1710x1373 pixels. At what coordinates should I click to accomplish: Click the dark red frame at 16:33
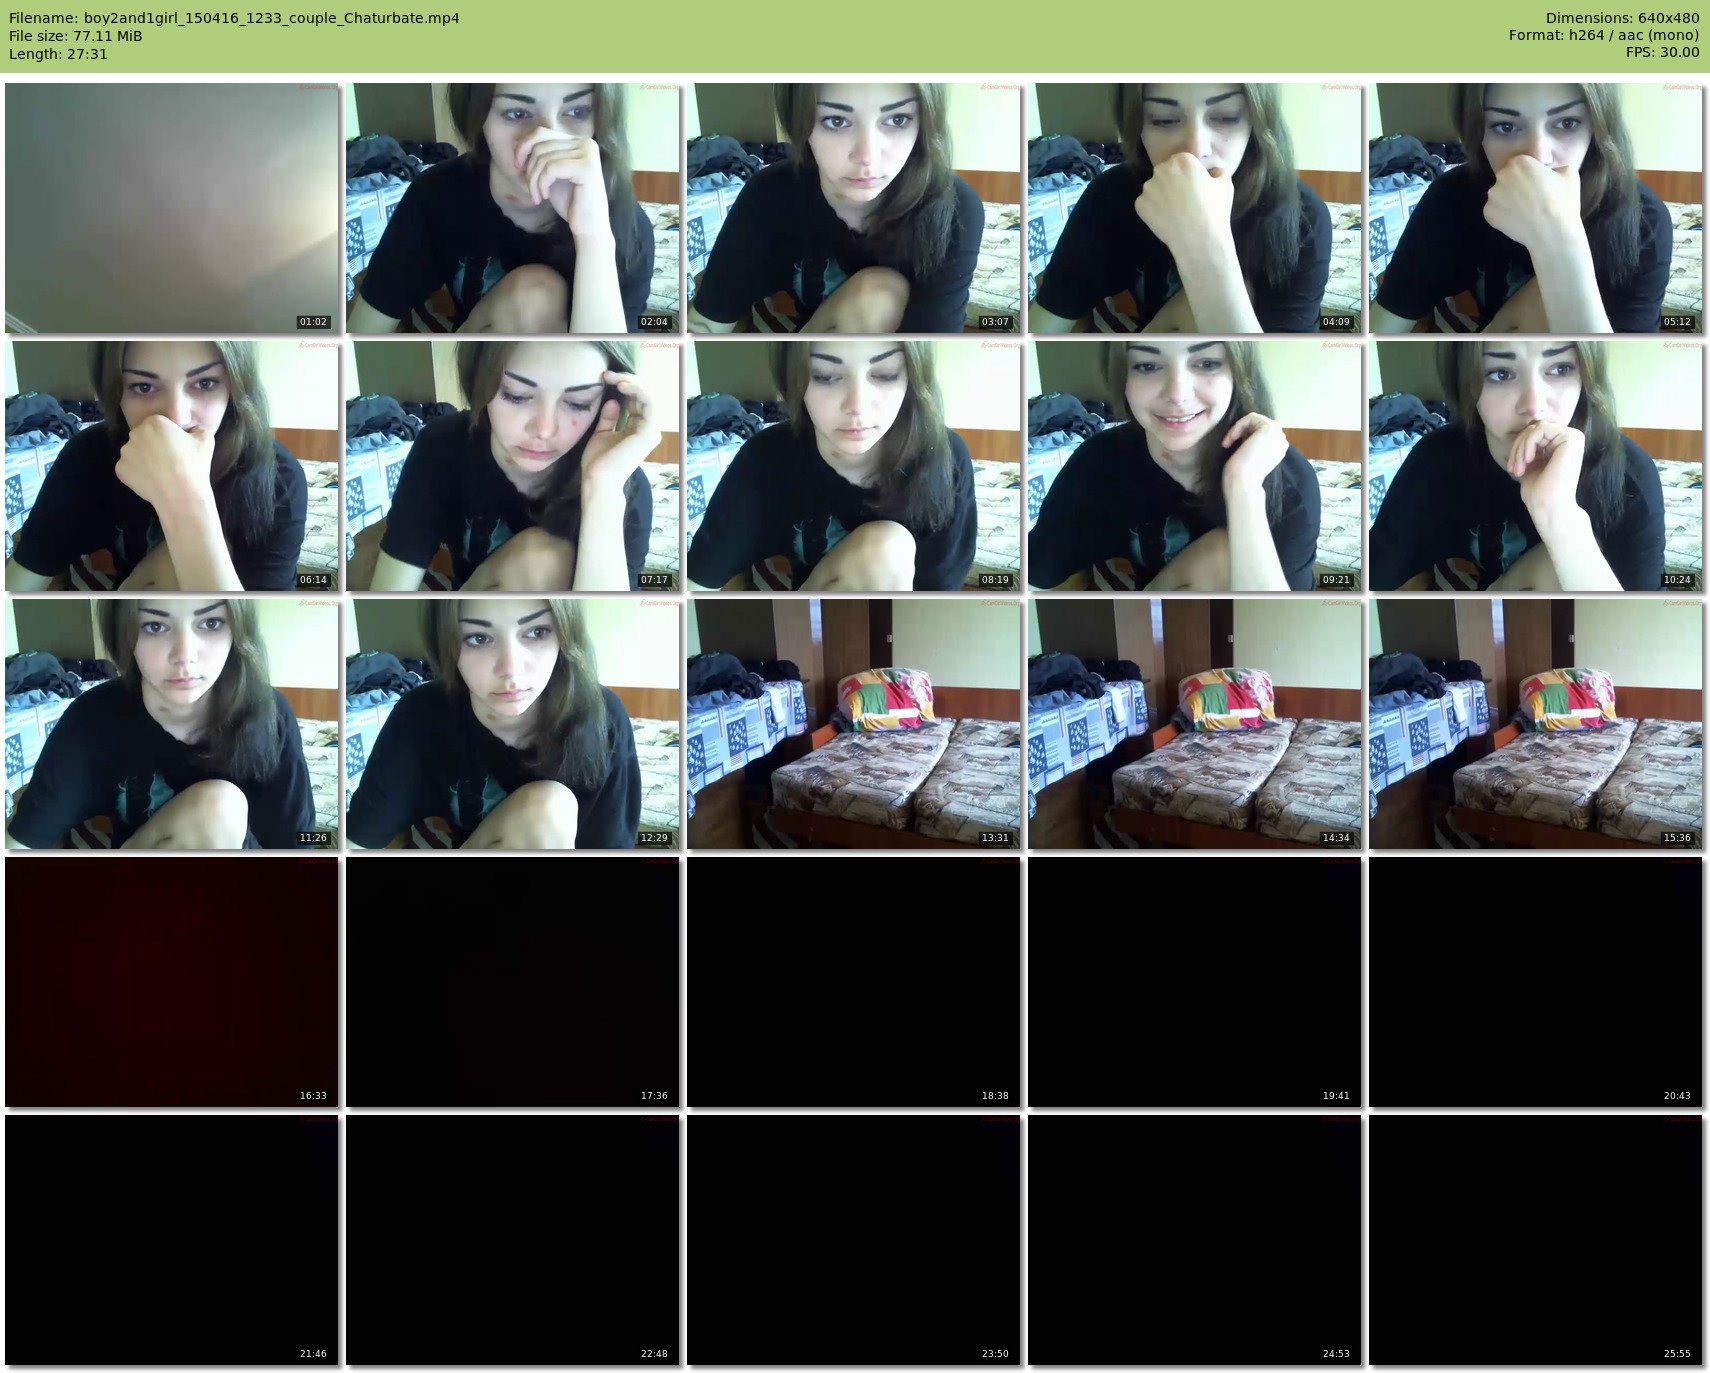(172, 982)
